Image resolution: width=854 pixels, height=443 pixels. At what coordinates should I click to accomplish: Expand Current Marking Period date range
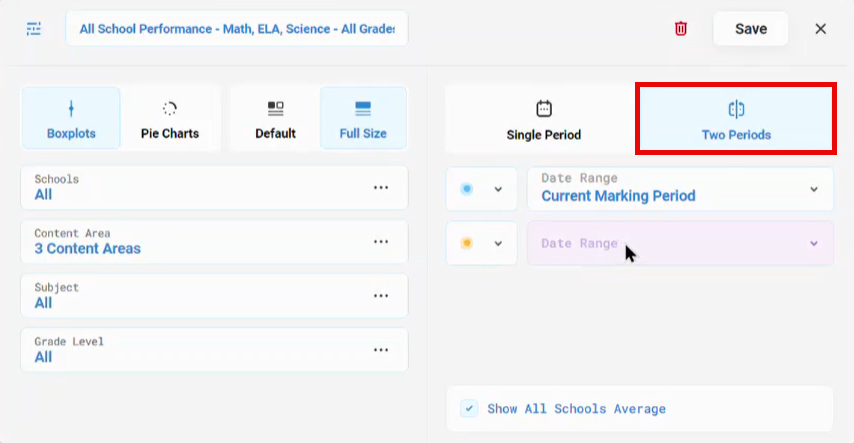680,189
